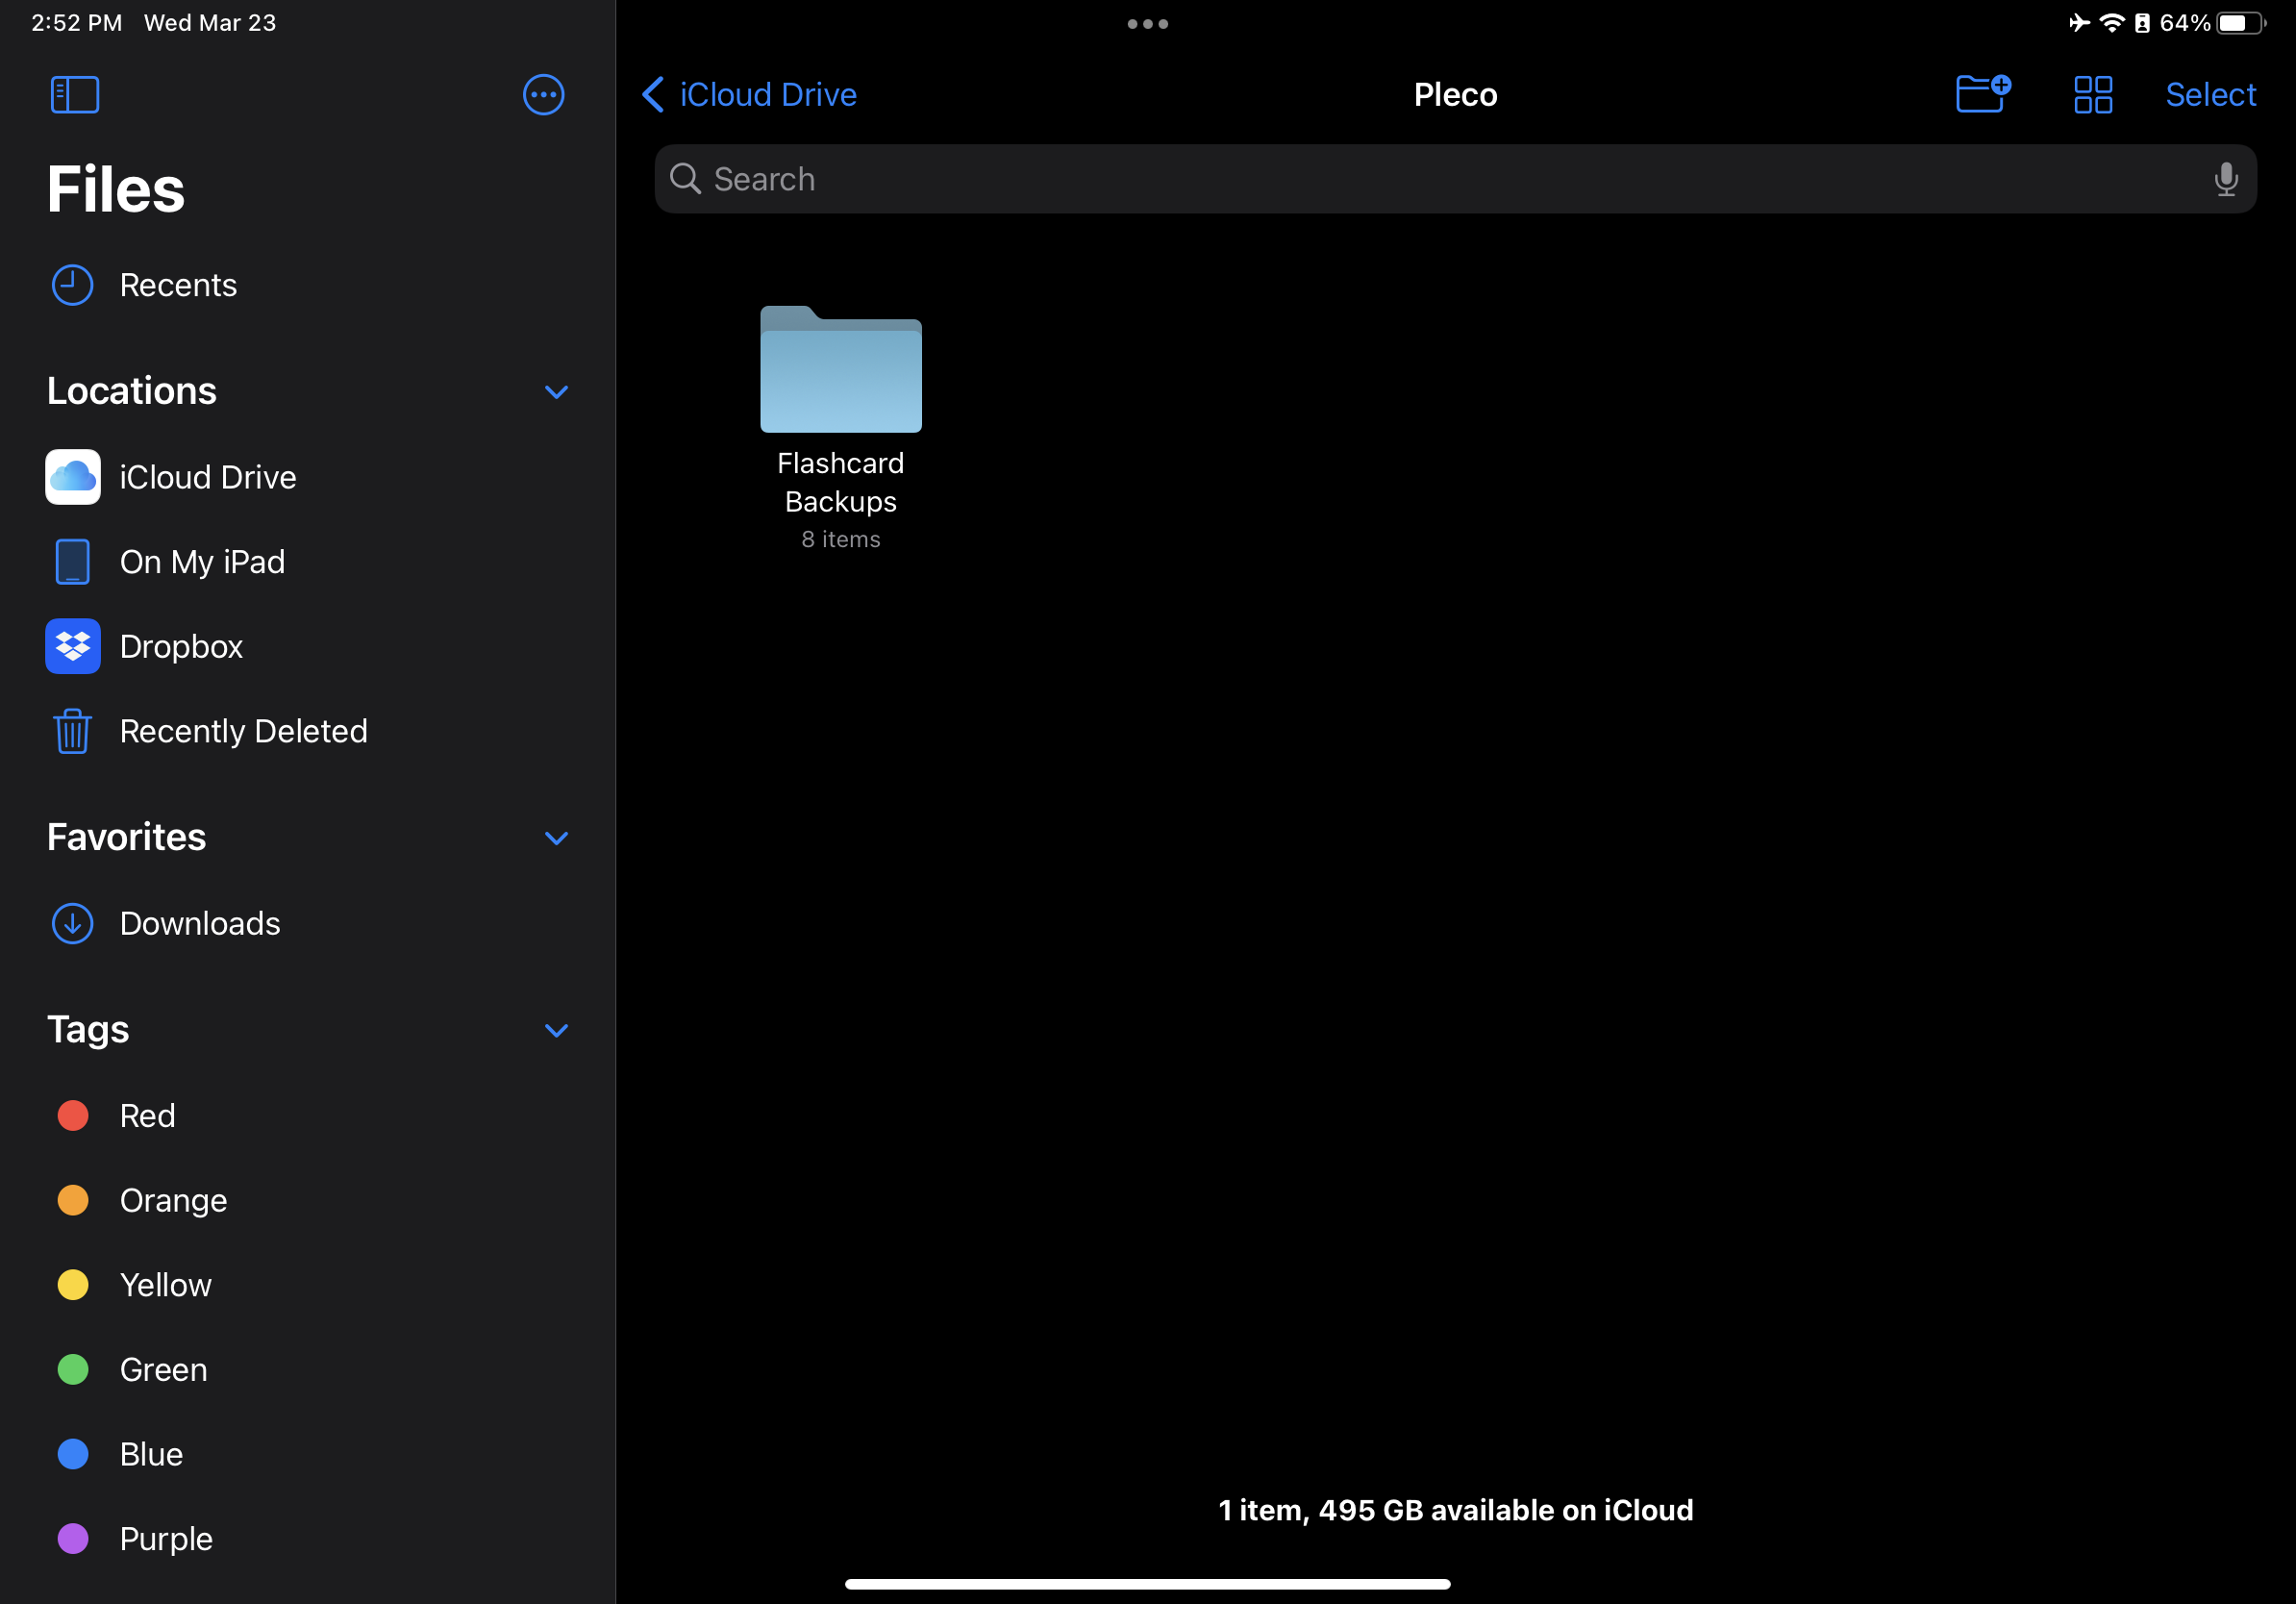Open Downloads favorite label

coord(200,923)
